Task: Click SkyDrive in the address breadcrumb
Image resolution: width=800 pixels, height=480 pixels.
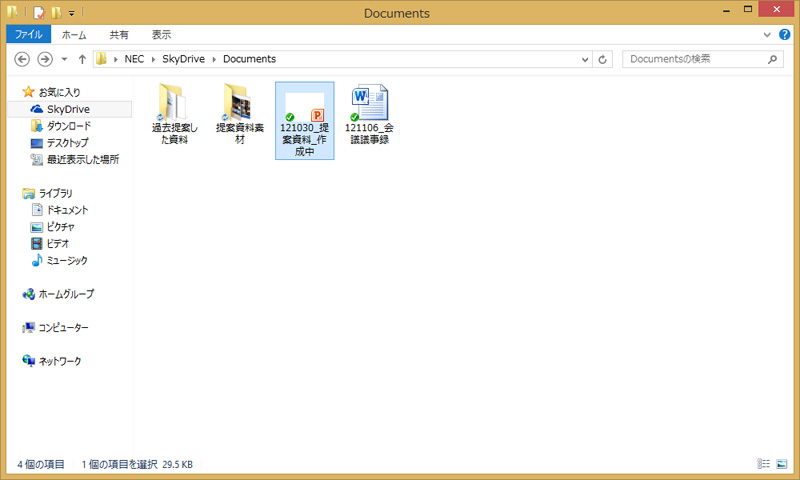Action: click(x=182, y=59)
